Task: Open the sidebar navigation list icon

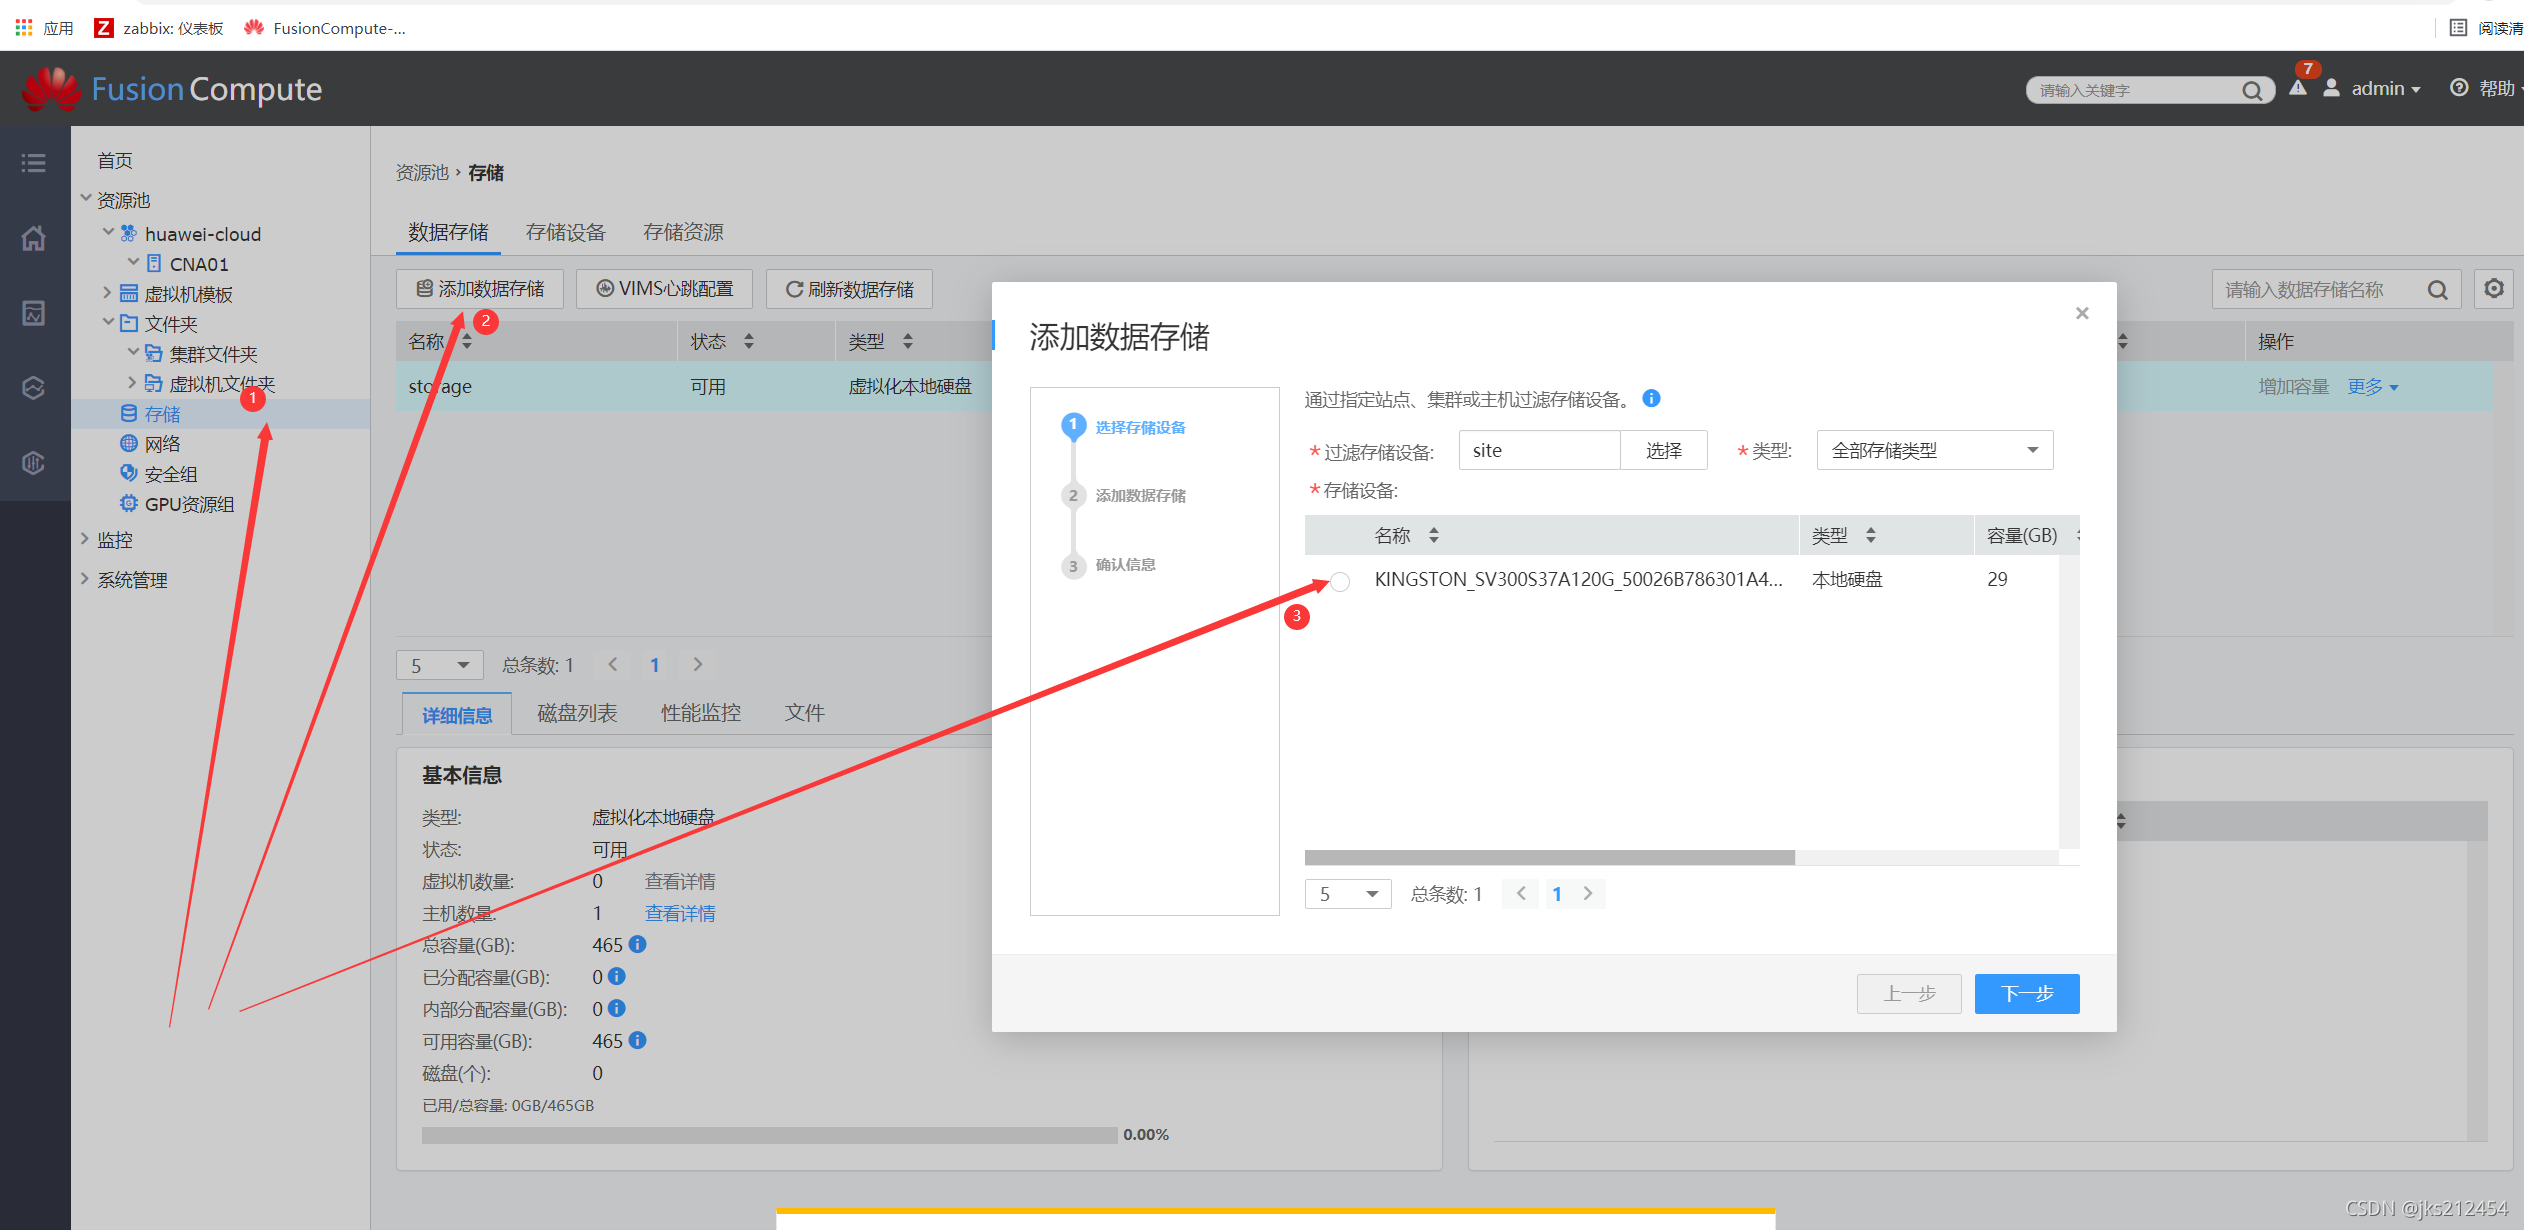Action: pyautogui.click(x=33, y=162)
